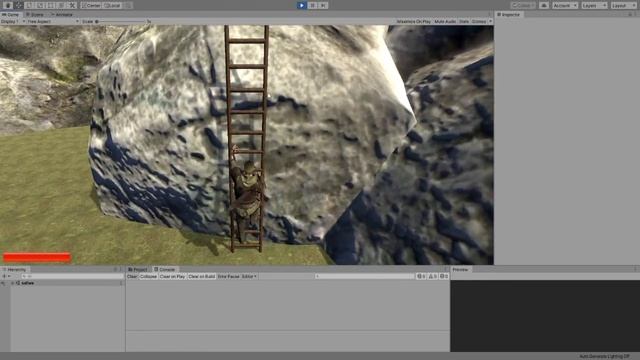Screen dimensions: 640x360
Task: Switch to the Animator tab
Action: [x=62, y=14]
